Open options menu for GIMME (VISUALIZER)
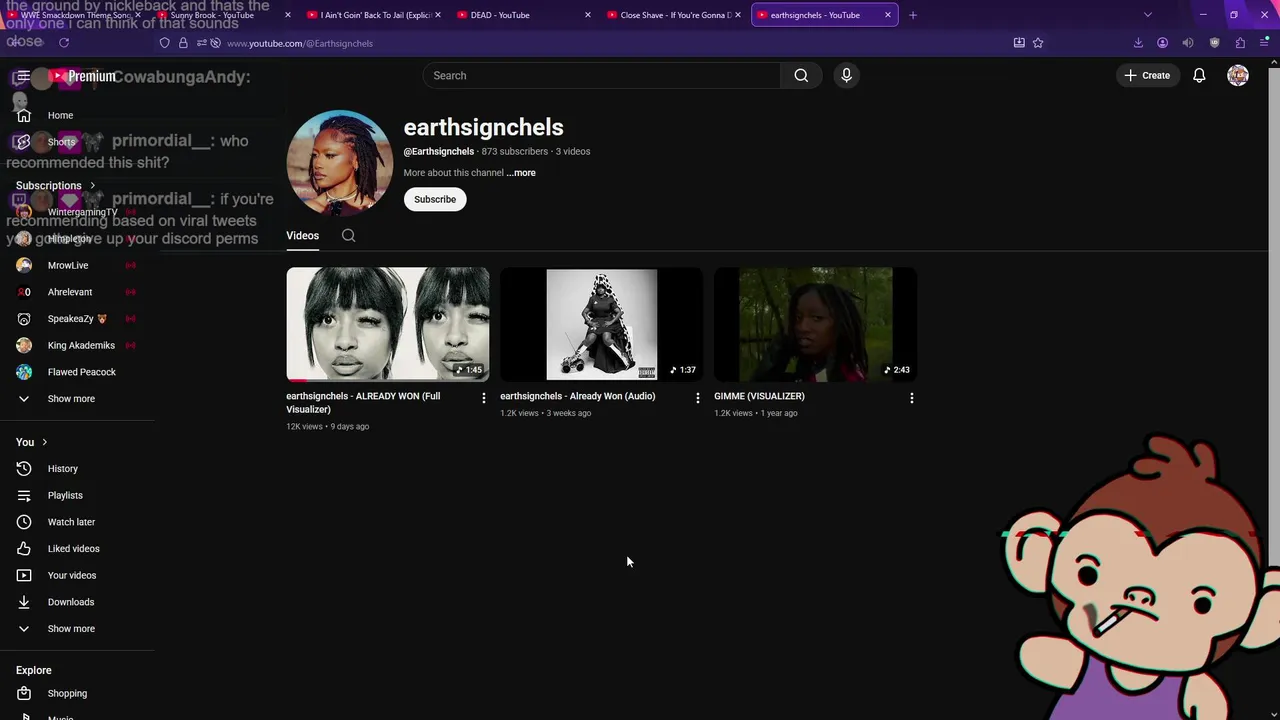1280x720 pixels. (912, 398)
